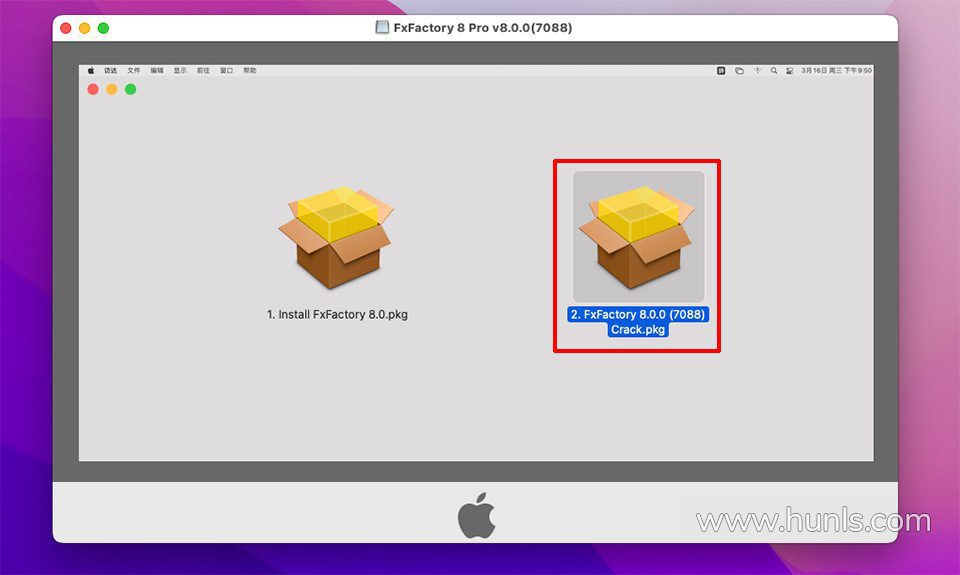Click the Spotlight search icon in menu bar

(774, 70)
